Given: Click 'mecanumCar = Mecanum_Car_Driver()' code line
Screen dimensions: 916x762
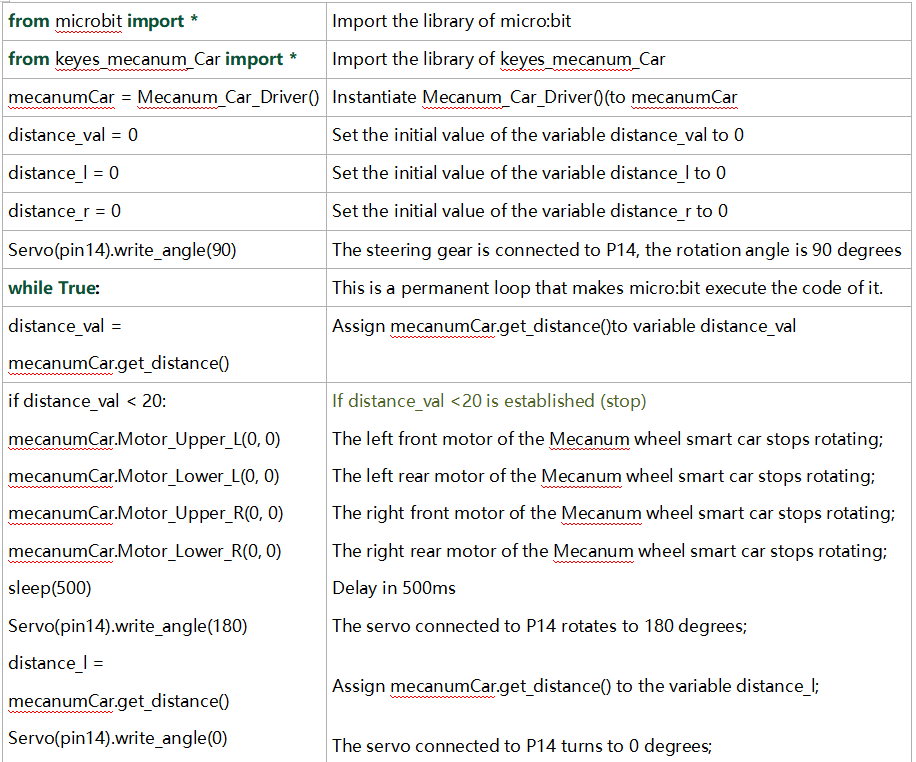Looking at the screenshot, I should click(x=164, y=98).
